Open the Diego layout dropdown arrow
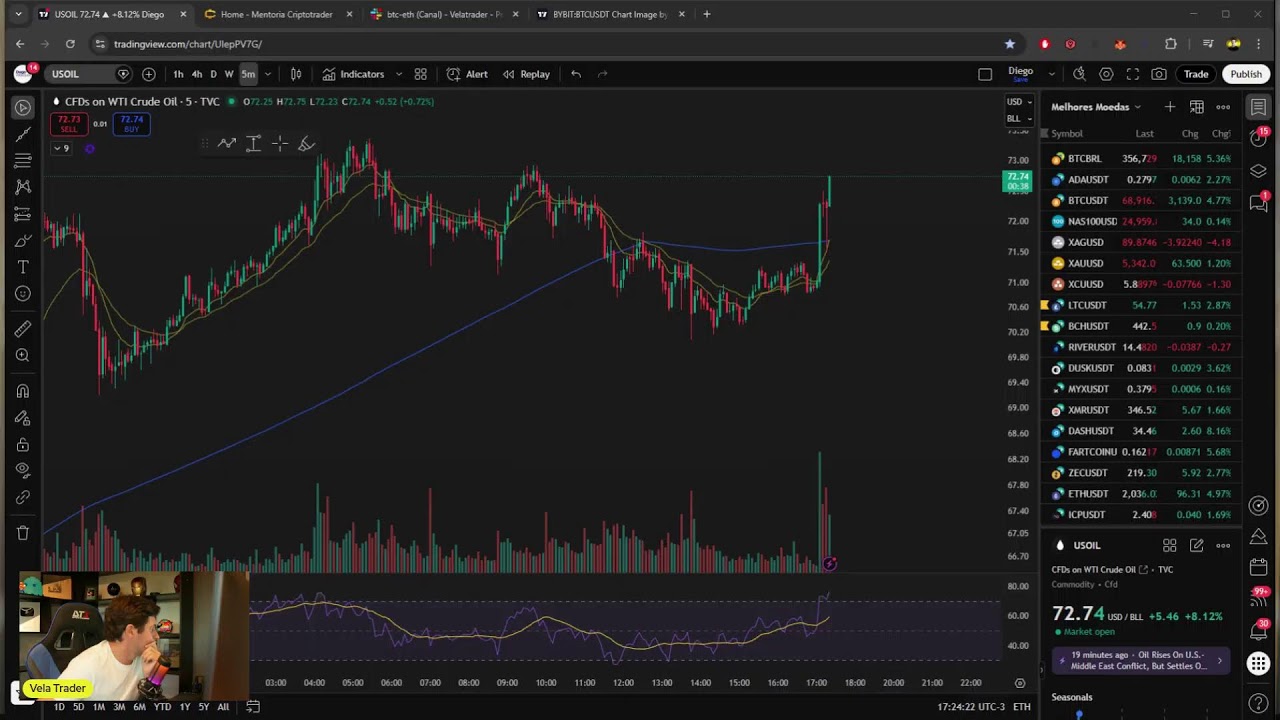The width and height of the screenshot is (1280, 720). pos(1051,74)
